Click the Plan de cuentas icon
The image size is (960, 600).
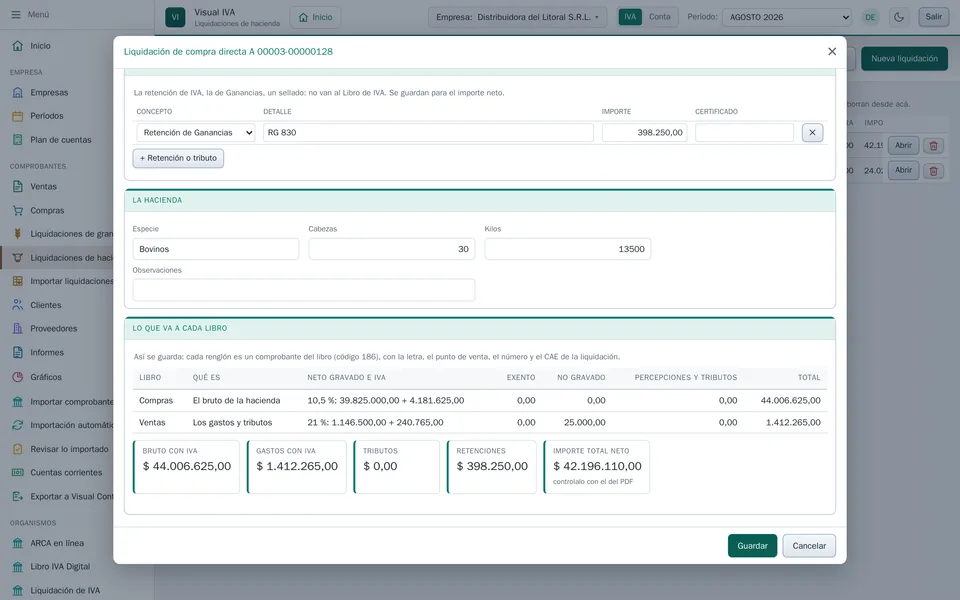[x=18, y=140]
